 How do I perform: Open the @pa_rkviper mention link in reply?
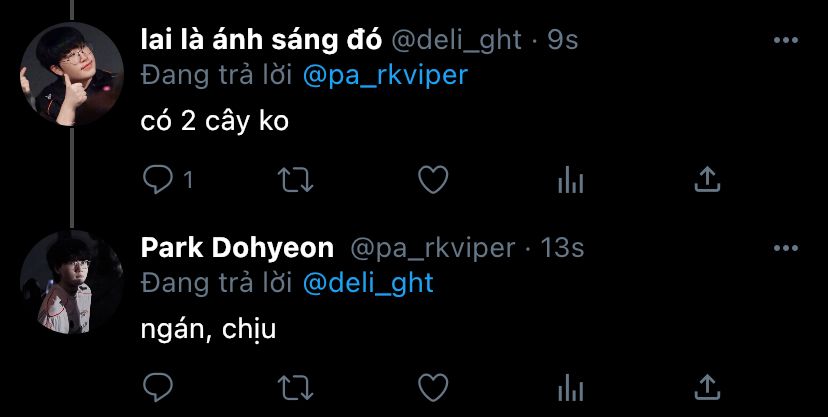385,75
